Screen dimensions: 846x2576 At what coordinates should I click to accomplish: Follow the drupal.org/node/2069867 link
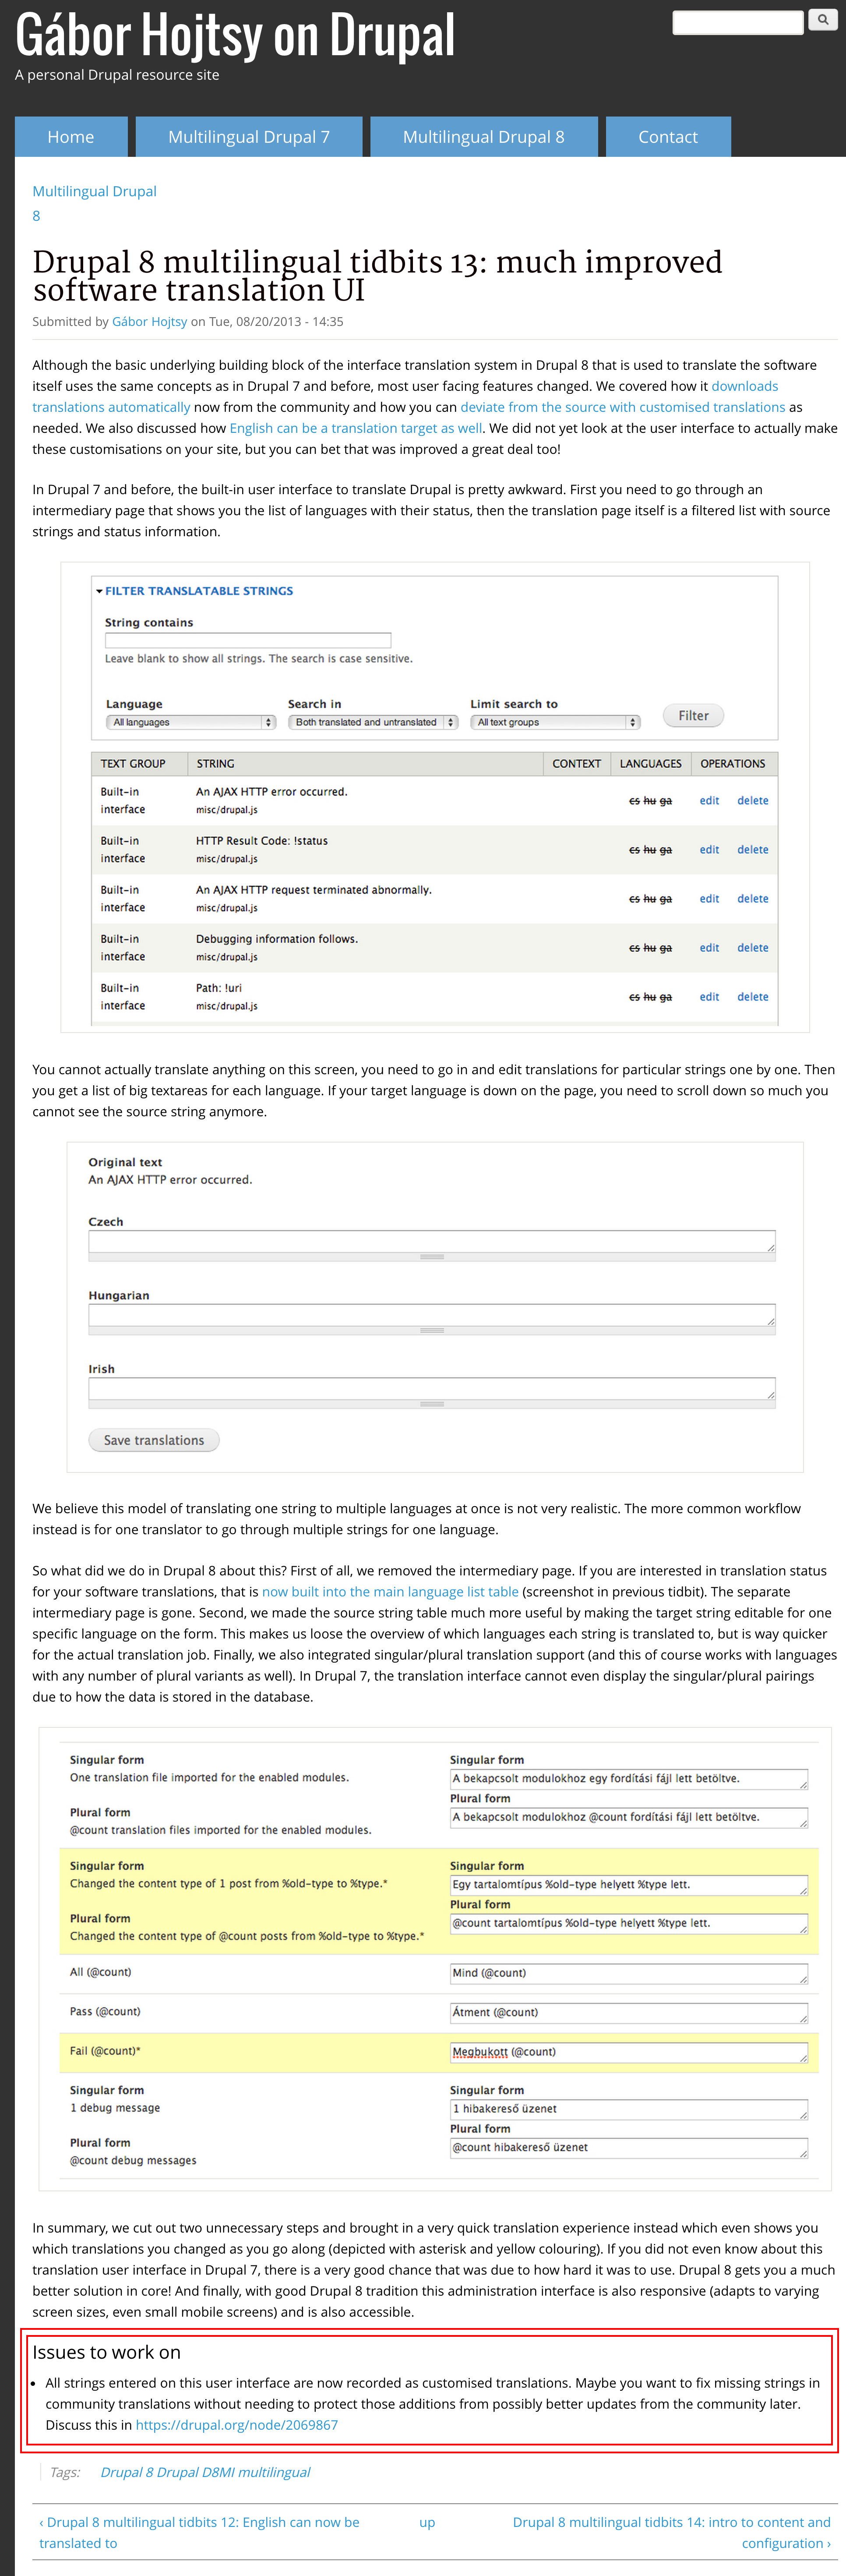[237, 2425]
